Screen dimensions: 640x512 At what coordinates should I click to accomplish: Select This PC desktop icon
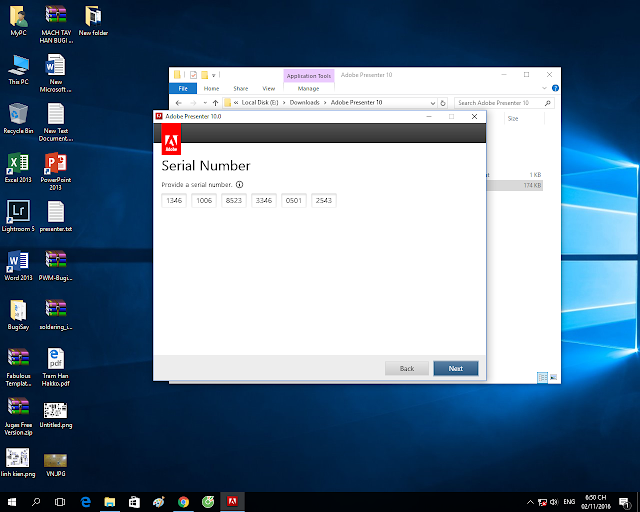tap(18, 65)
